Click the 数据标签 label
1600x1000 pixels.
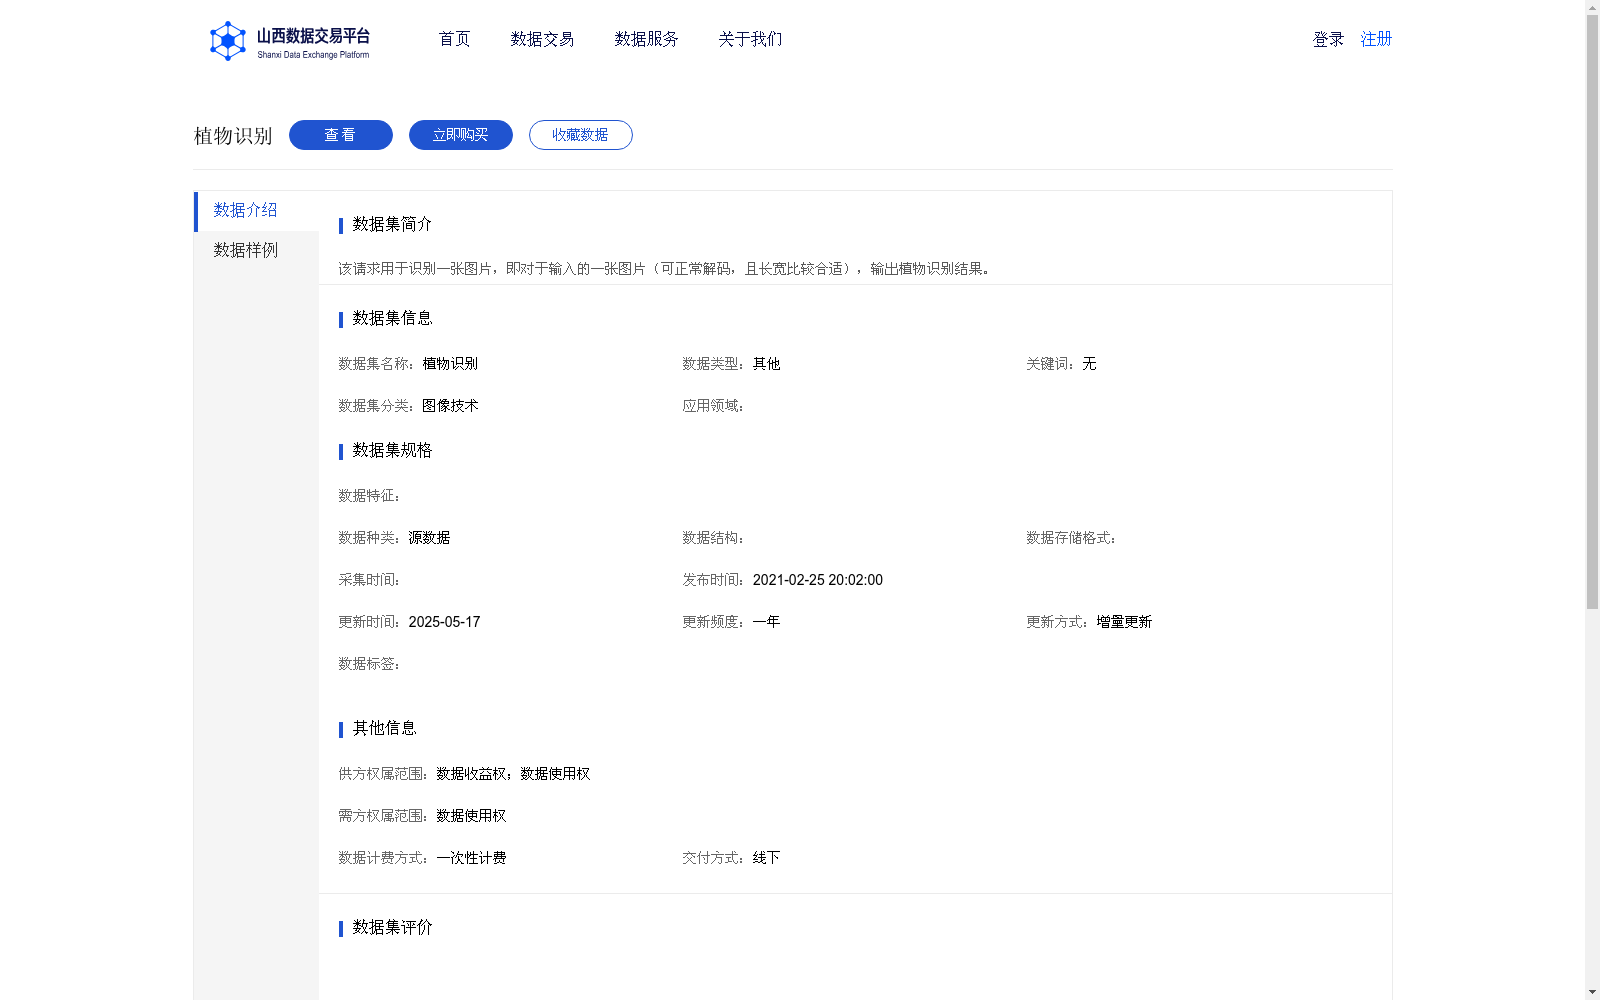369,664
